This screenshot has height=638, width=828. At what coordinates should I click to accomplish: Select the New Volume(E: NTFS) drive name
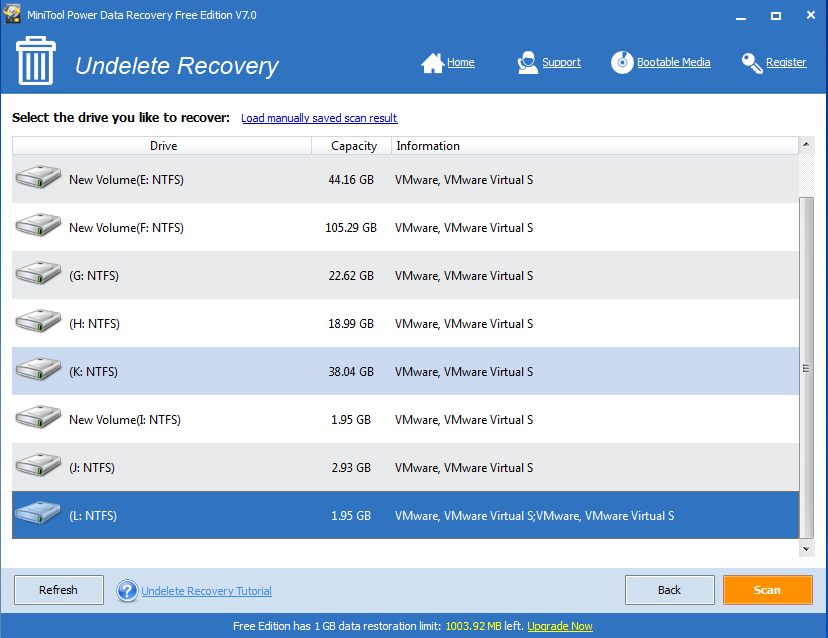[126, 180]
